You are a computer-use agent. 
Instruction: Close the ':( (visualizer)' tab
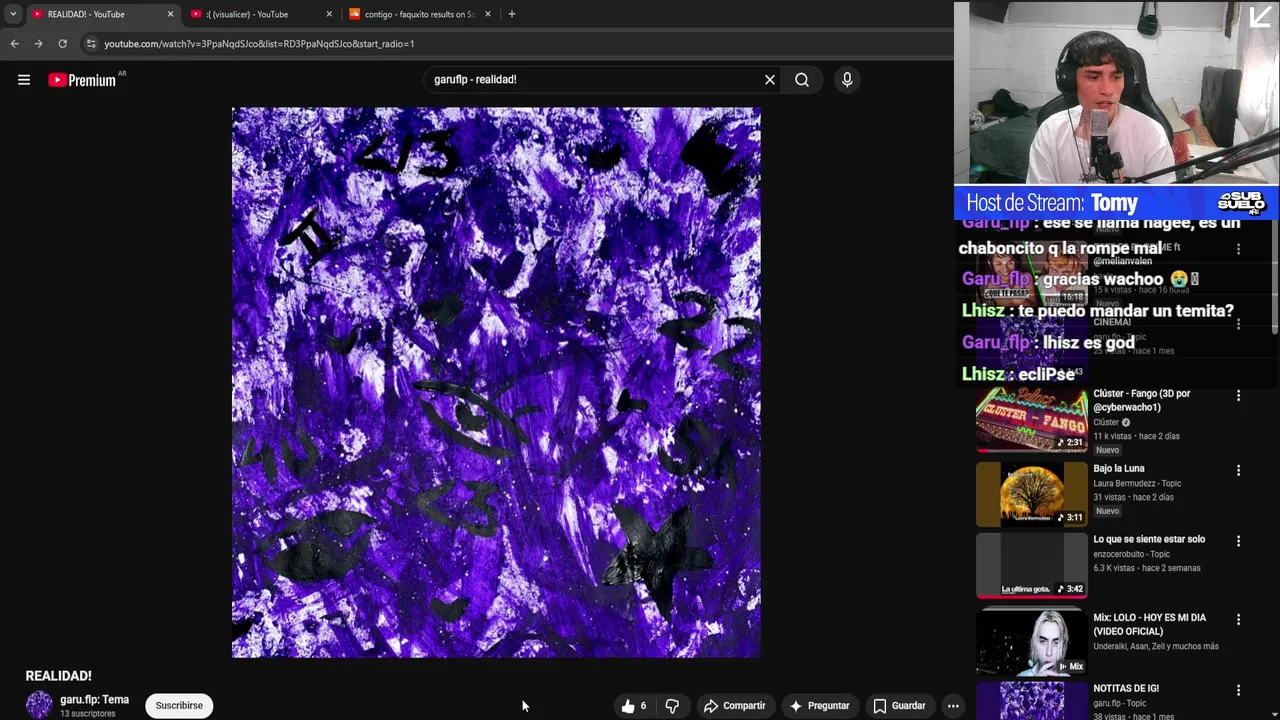[x=329, y=14]
